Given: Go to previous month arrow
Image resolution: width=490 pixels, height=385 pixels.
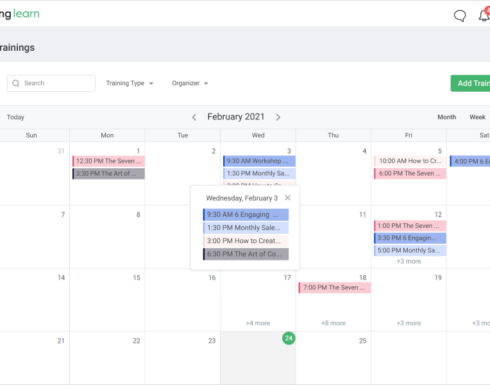Looking at the screenshot, I should (194, 117).
